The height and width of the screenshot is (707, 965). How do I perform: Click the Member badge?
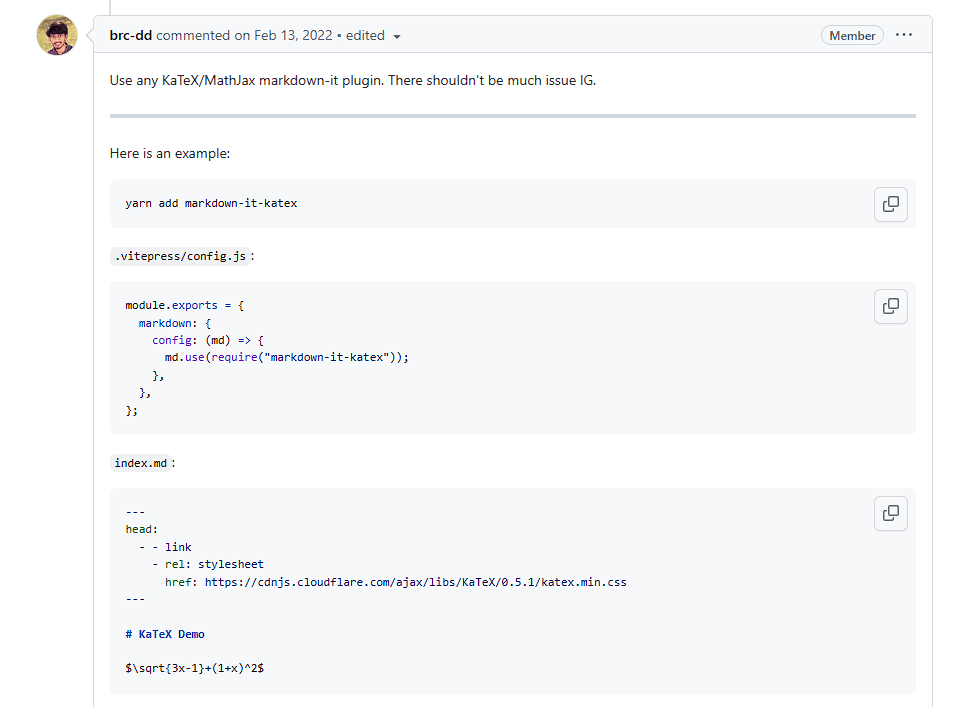[x=852, y=36]
